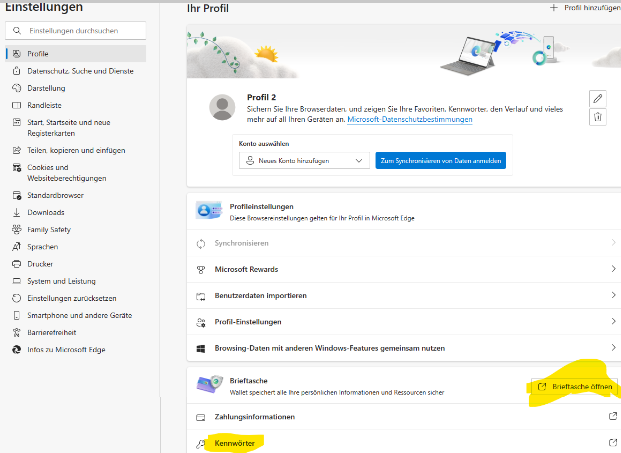Screen dimensions: 621x453
Task: Open Infos zu Microsoft Edge icon
Action: tap(17, 350)
